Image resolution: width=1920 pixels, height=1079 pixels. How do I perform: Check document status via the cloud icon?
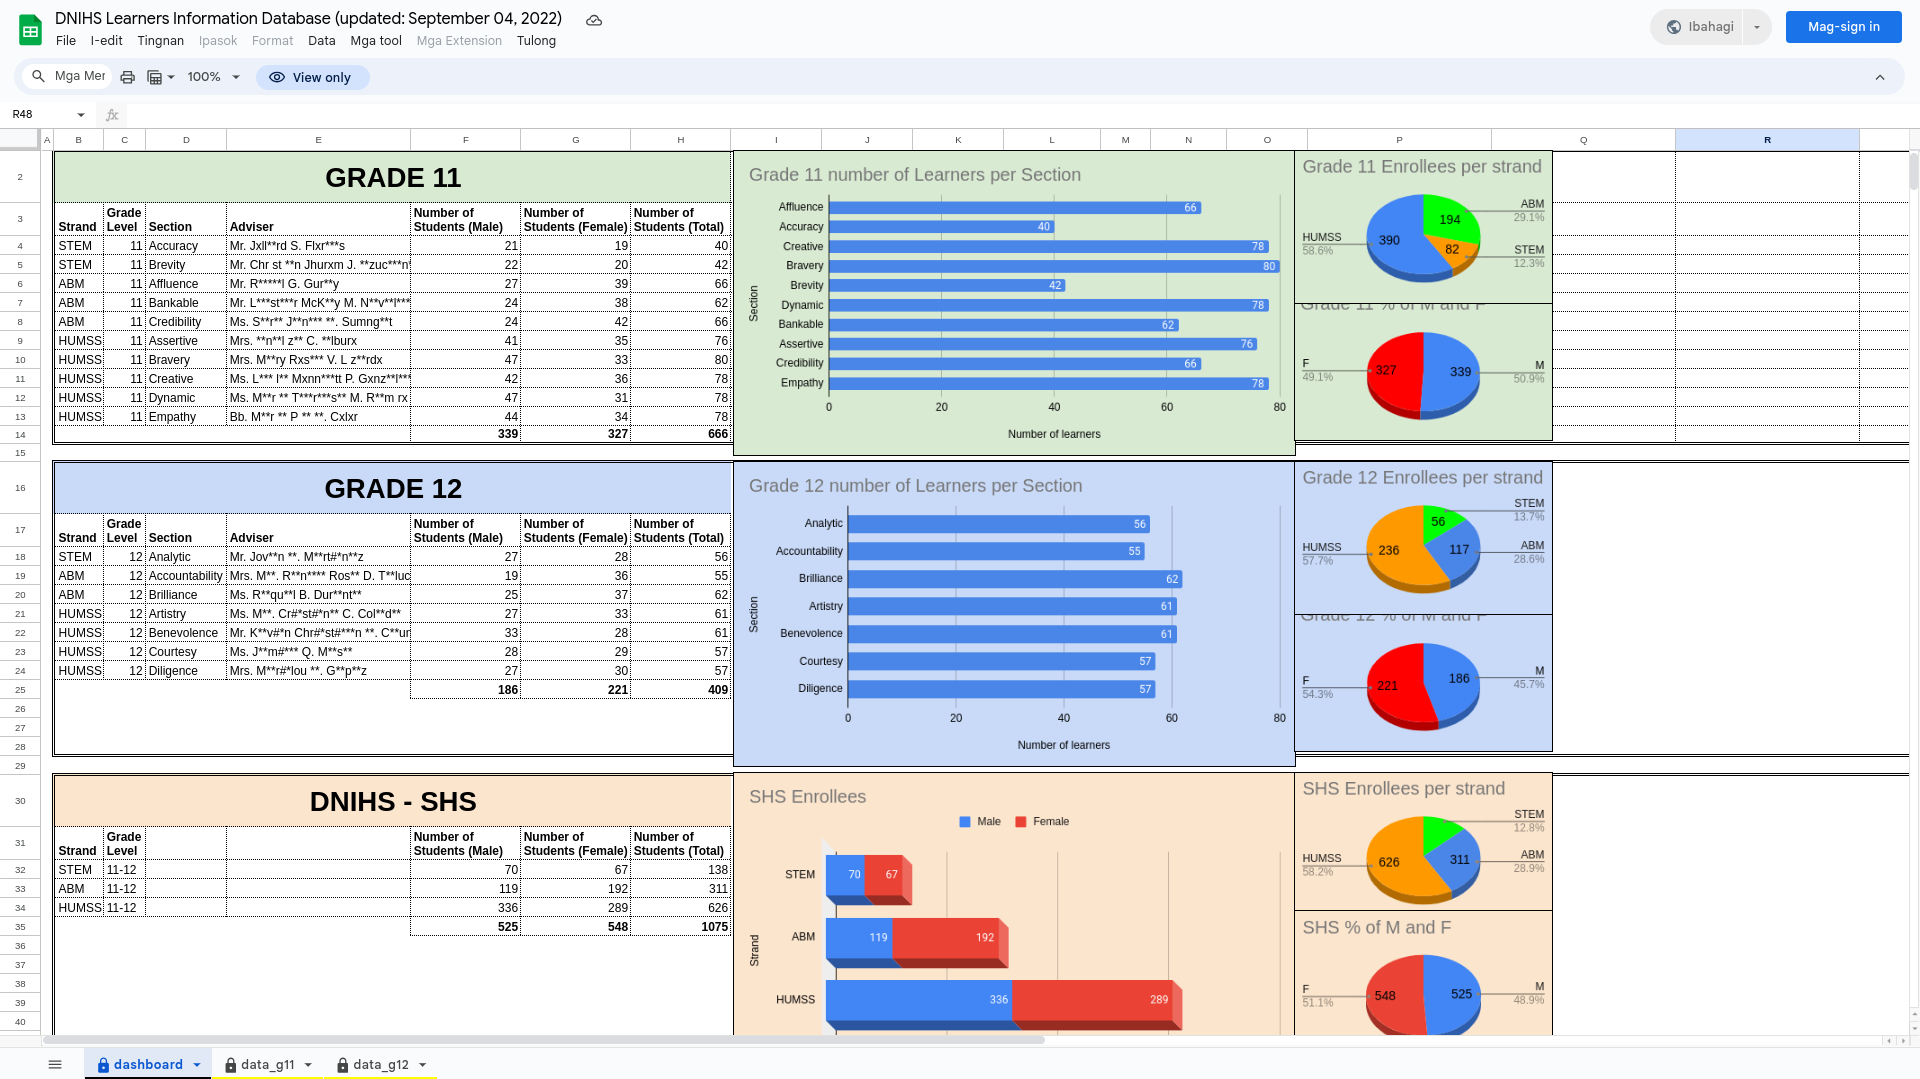tap(593, 19)
